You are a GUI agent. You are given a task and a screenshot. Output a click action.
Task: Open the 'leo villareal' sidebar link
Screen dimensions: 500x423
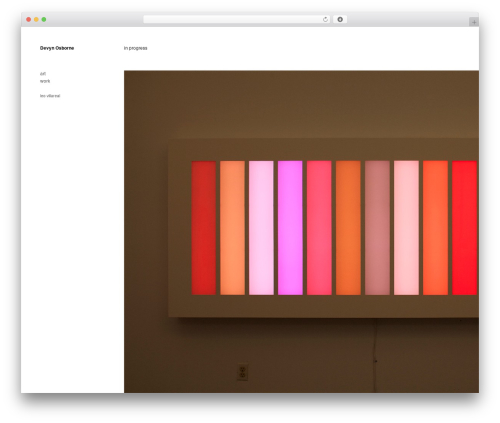pyautogui.click(x=50, y=96)
